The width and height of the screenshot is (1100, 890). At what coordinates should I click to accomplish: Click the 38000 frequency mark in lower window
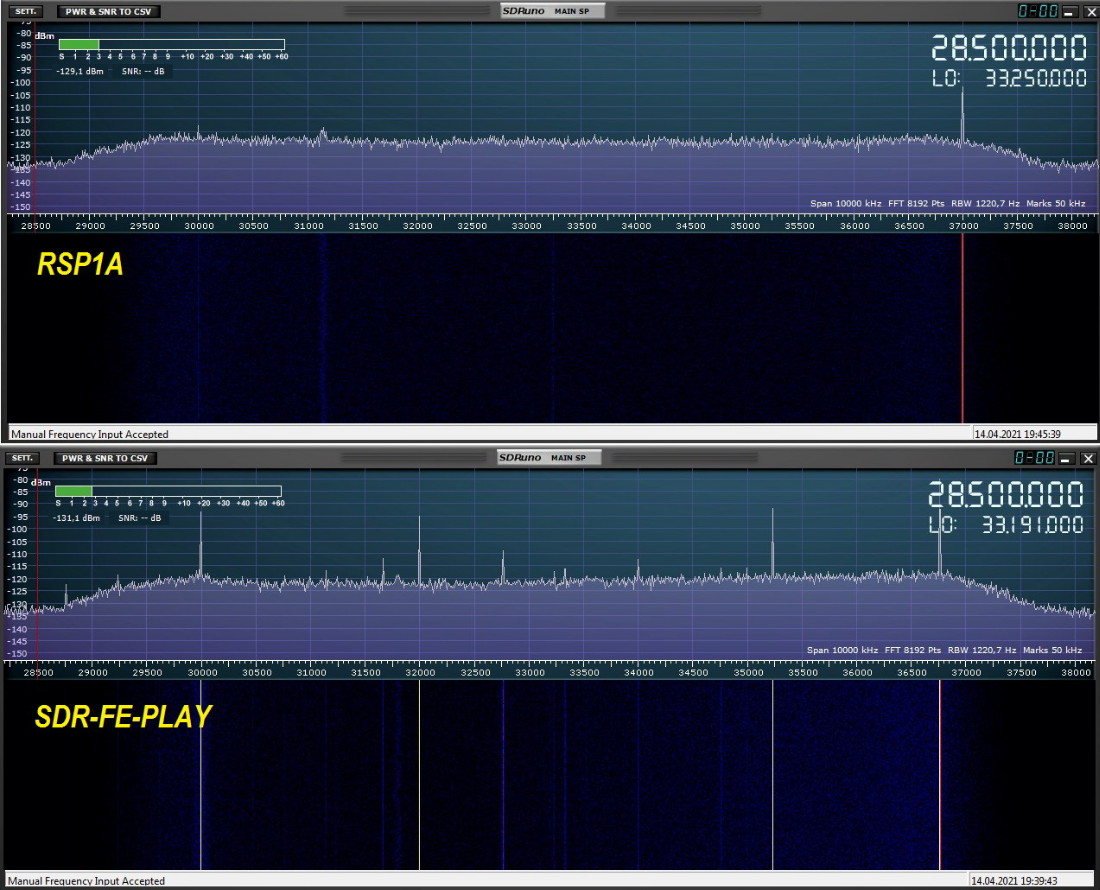pyautogui.click(x=1075, y=673)
